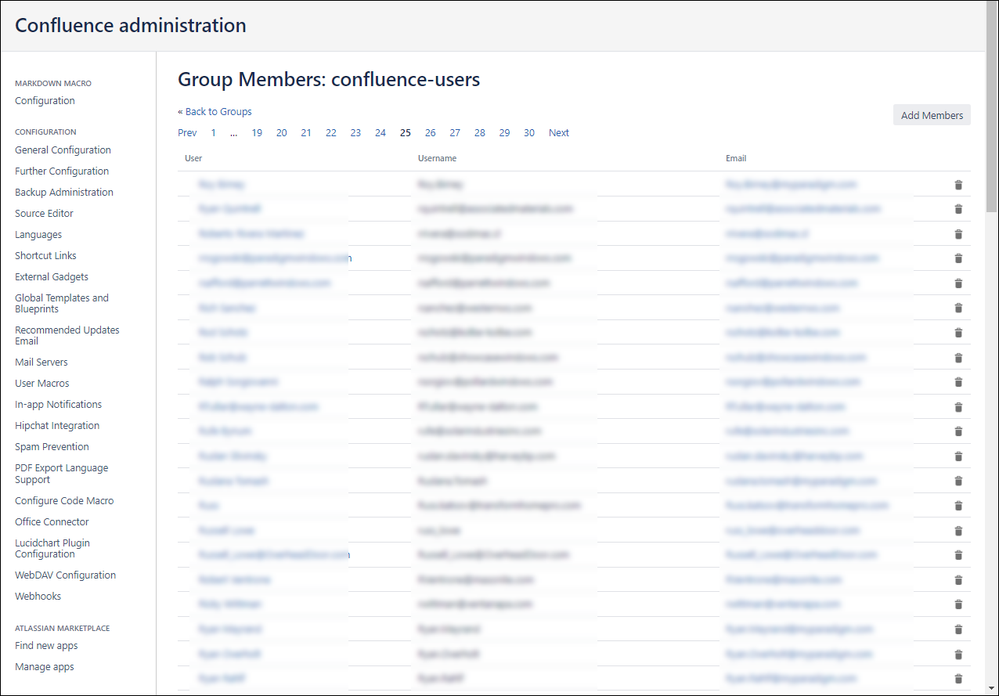Select Source Editor in sidebar
The height and width of the screenshot is (696, 999).
pyautogui.click(x=44, y=213)
